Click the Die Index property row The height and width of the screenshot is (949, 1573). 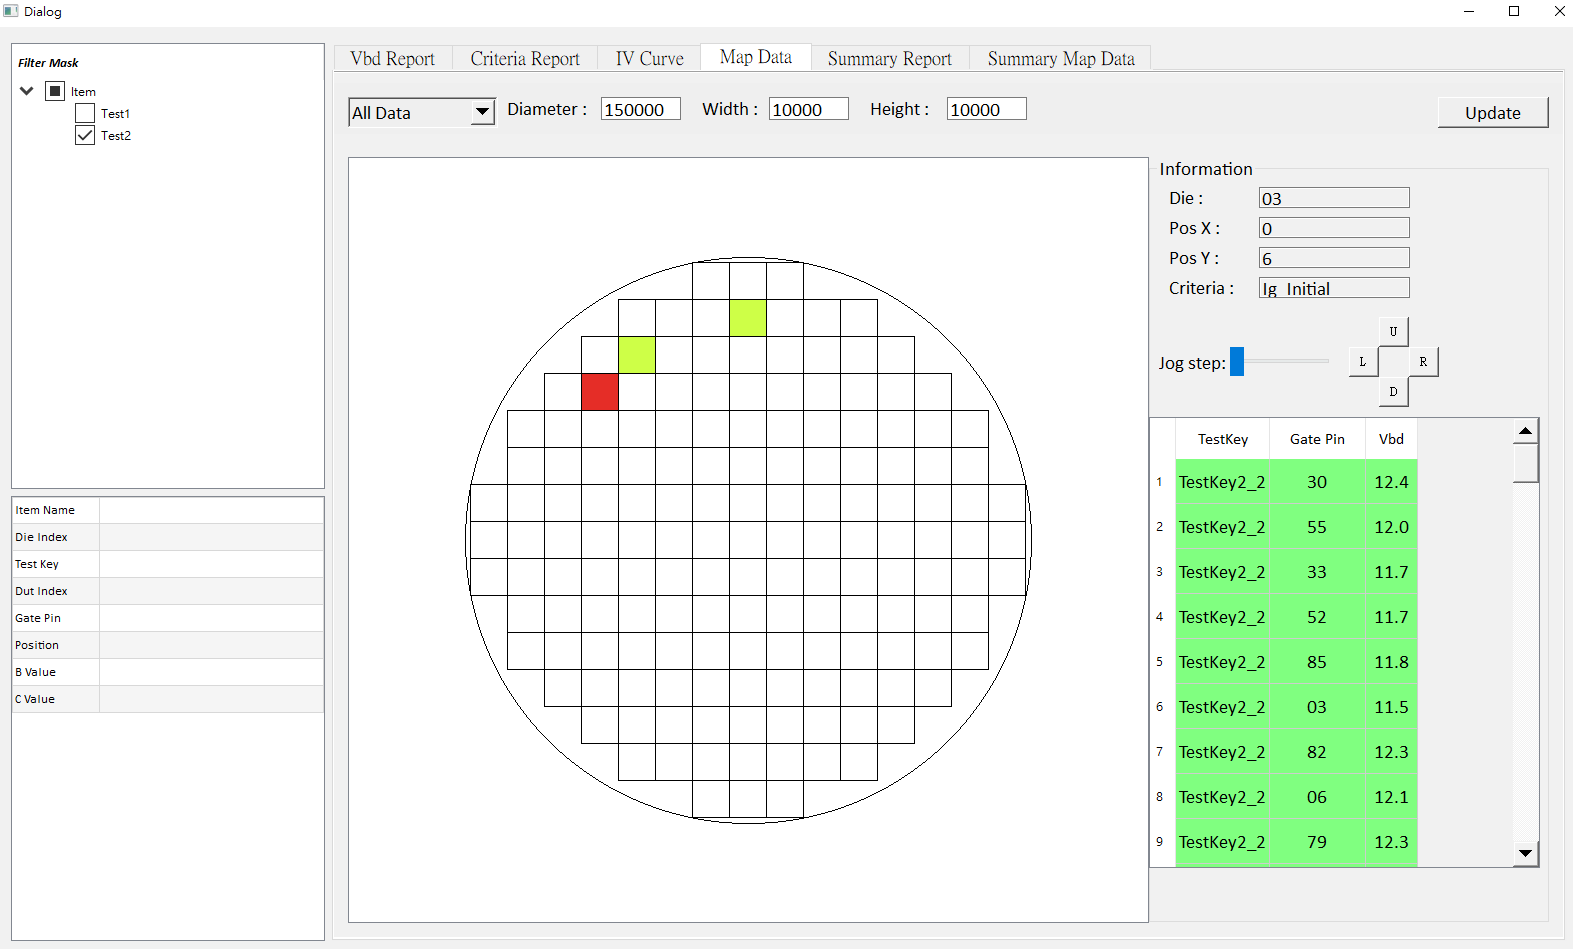pyautogui.click(x=168, y=537)
